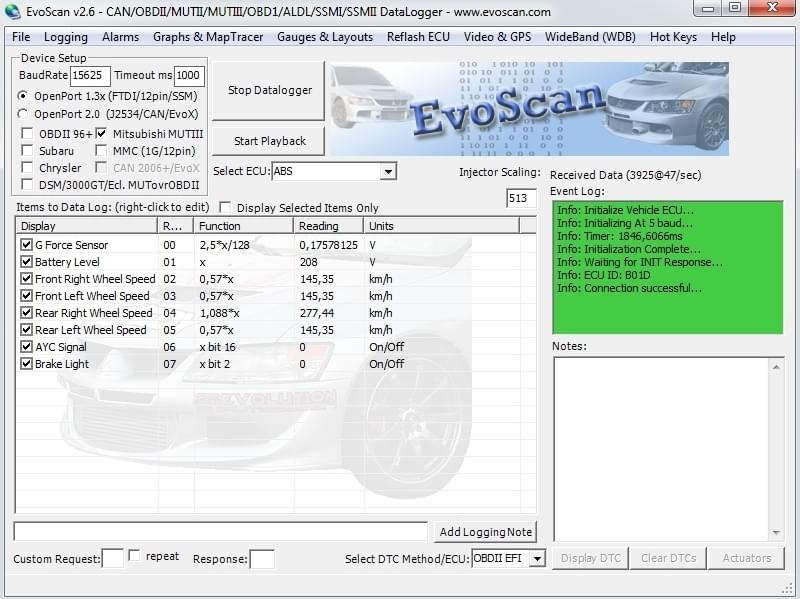Open Select DTC Method/ECU dropdown
800x599 pixels.
(537, 559)
